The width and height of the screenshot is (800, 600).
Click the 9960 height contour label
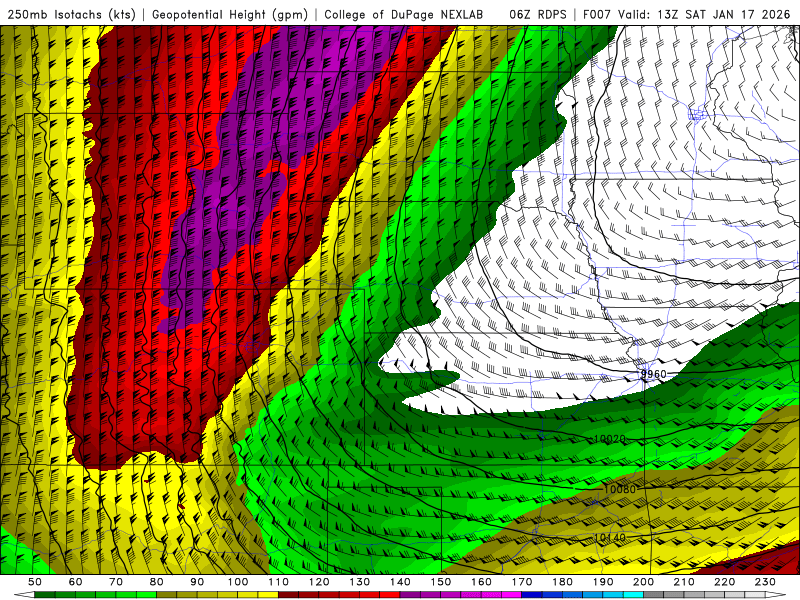(x=654, y=374)
